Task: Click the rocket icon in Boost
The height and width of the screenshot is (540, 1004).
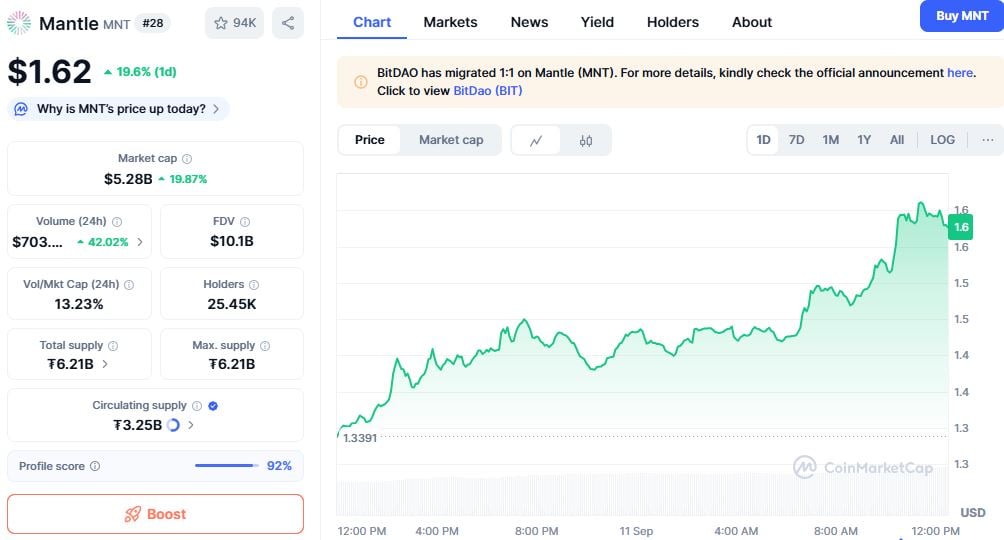Action: tap(133, 514)
